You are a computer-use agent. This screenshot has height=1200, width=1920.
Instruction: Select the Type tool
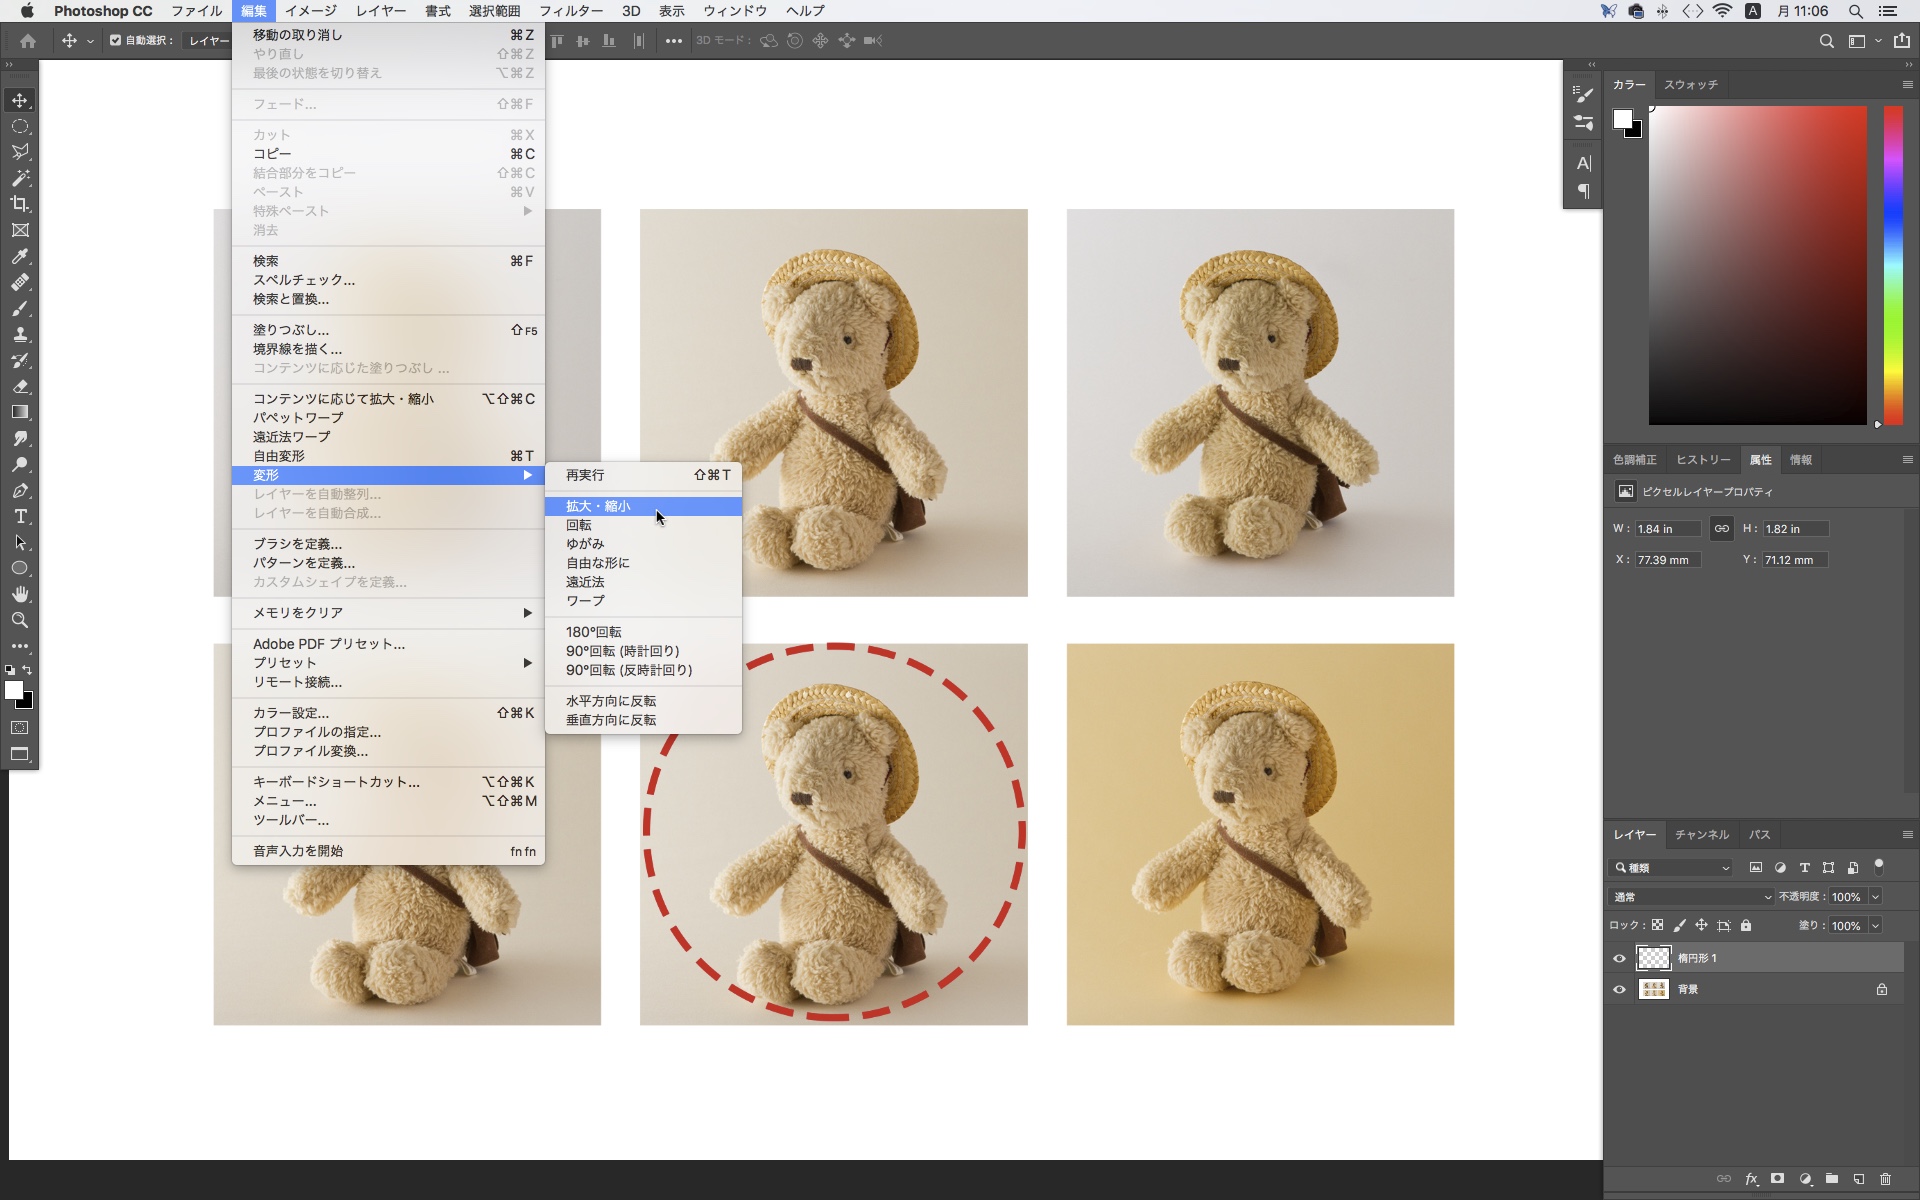pos(20,517)
